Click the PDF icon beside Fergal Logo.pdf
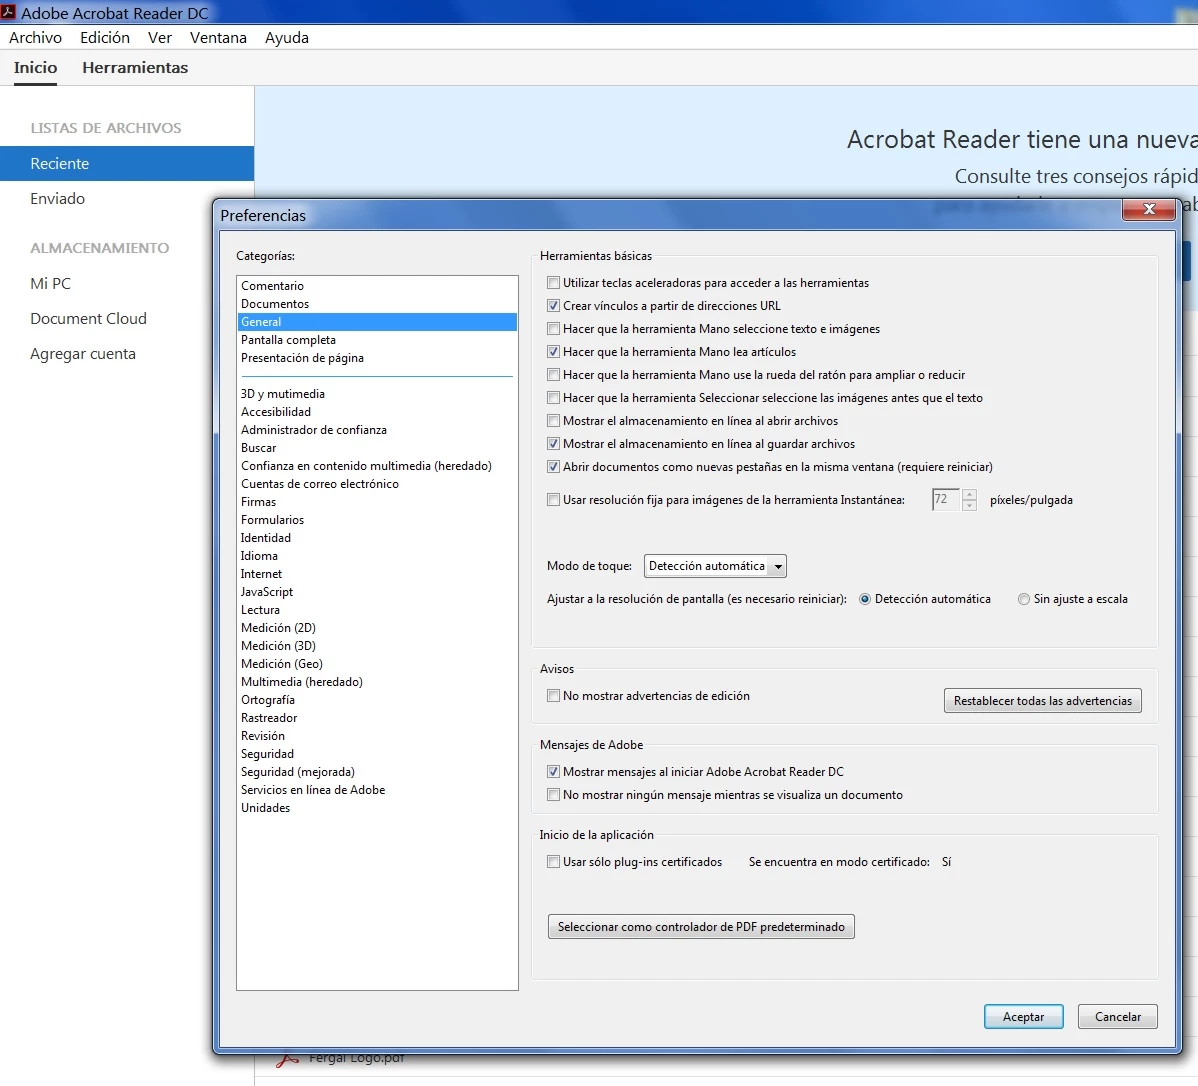The width and height of the screenshot is (1198, 1086). [287, 1061]
